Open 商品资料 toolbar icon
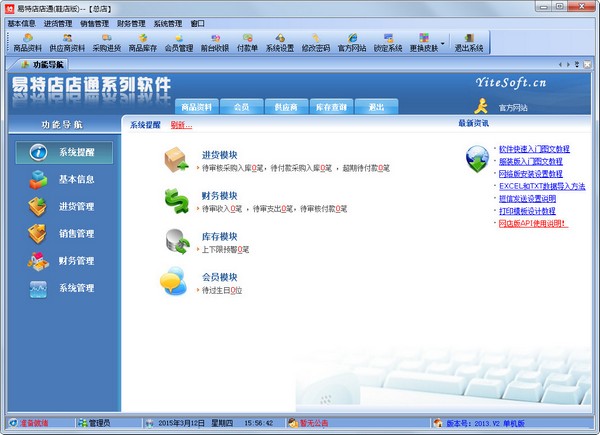600x435 pixels. [x=27, y=41]
